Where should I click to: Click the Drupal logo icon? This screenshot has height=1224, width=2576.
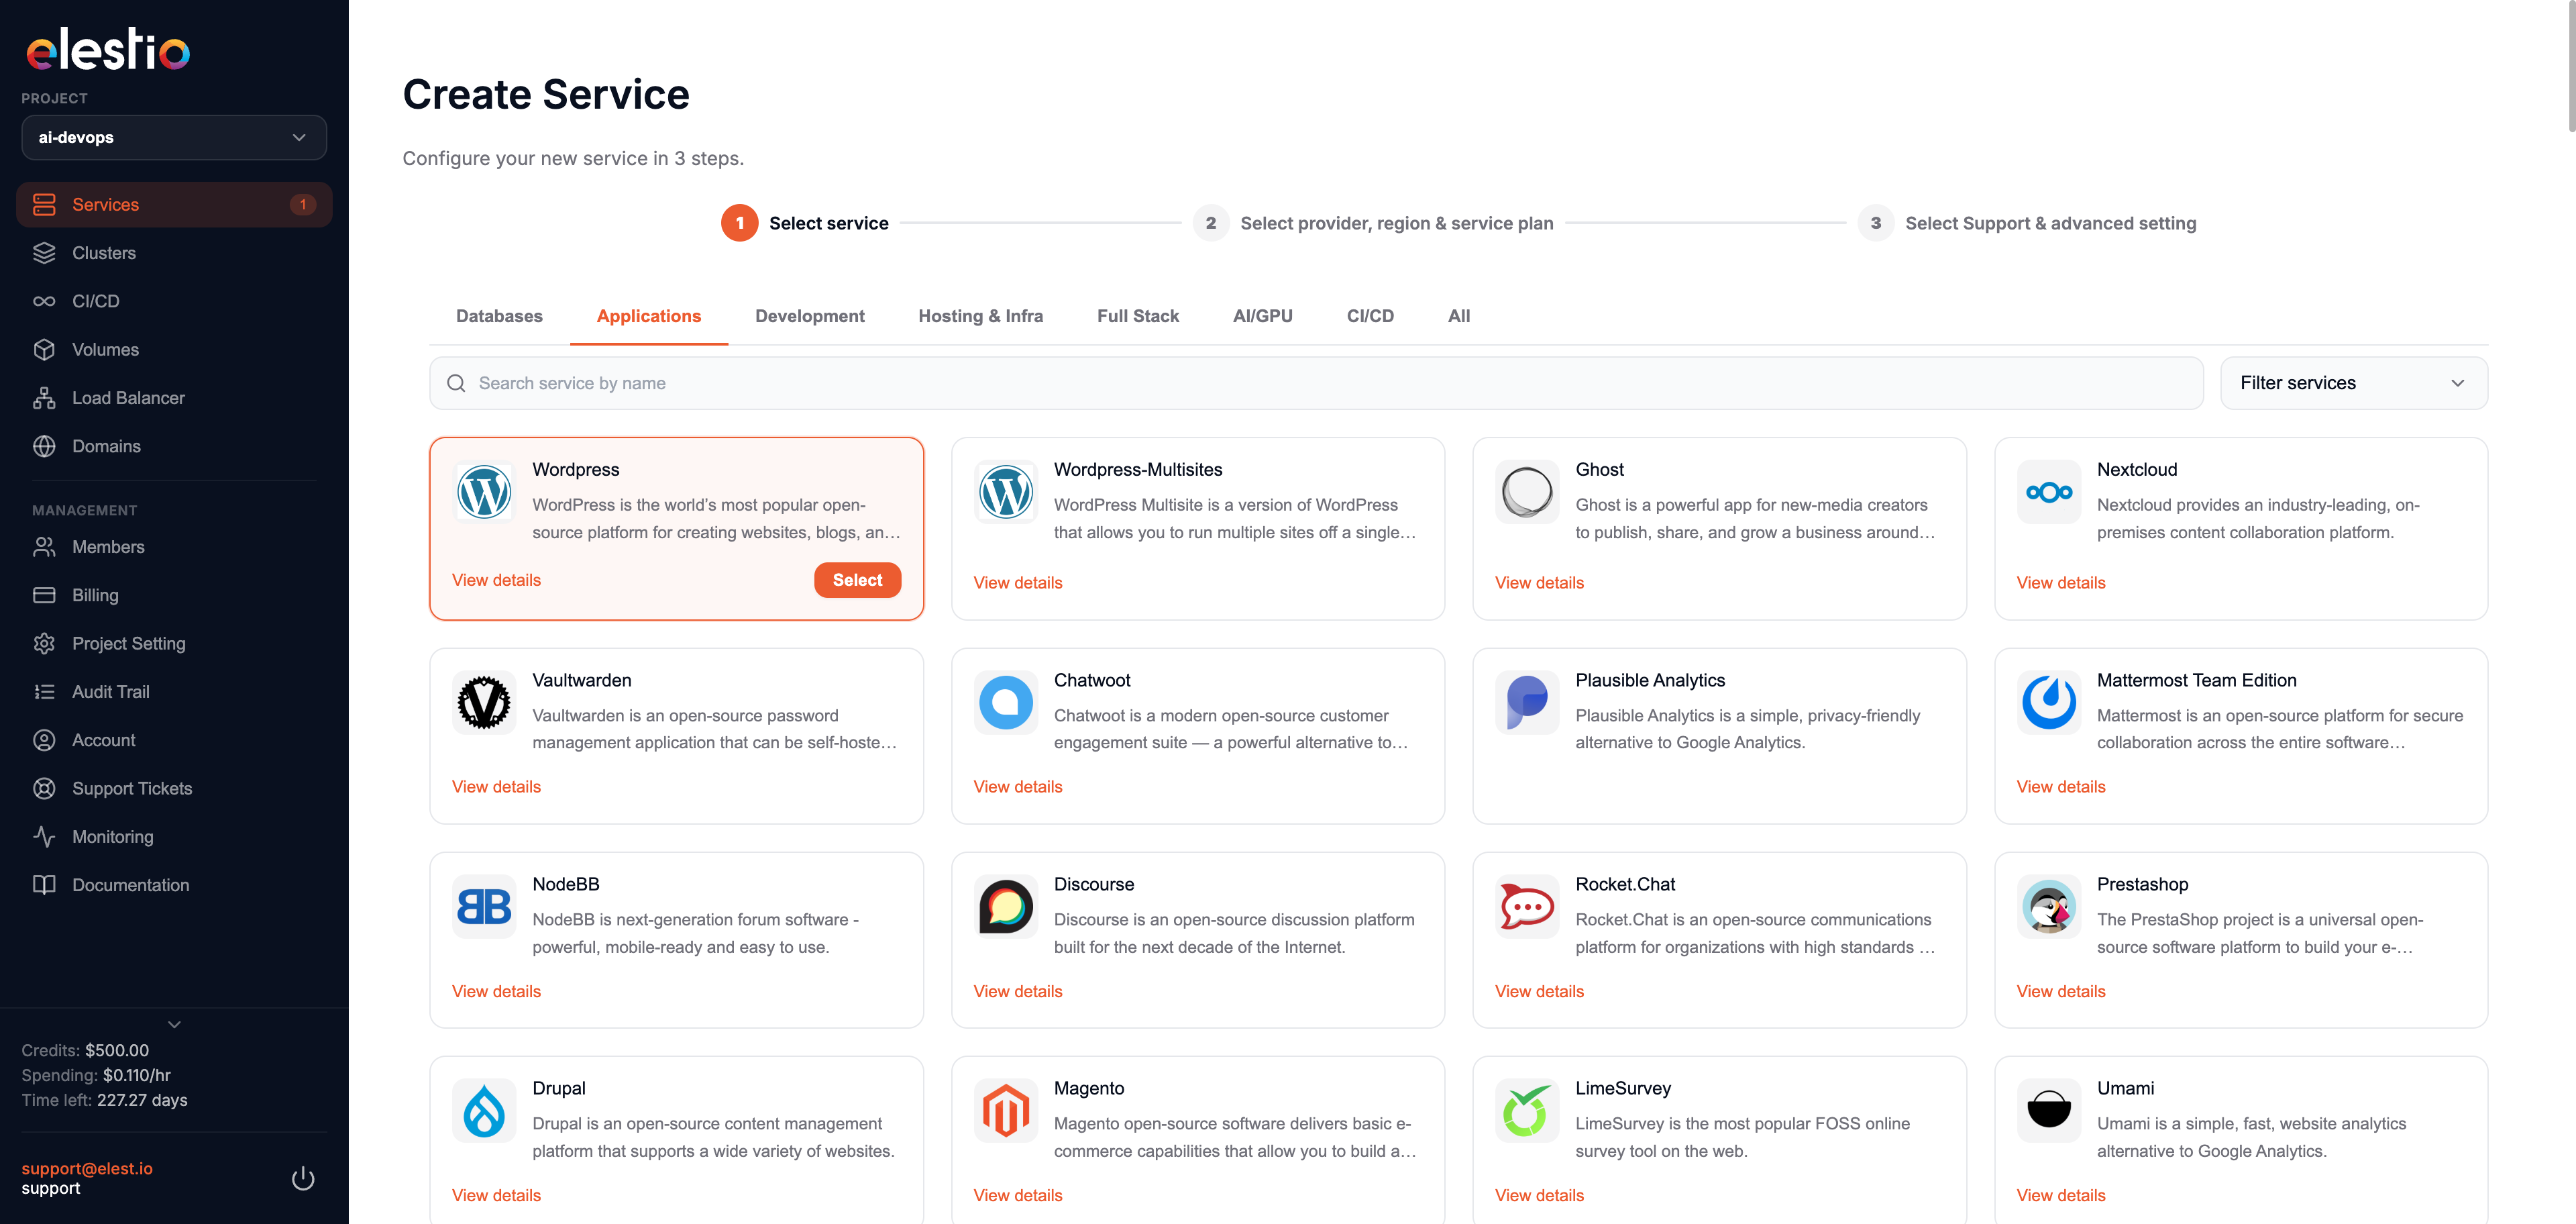pyautogui.click(x=484, y=1111)
